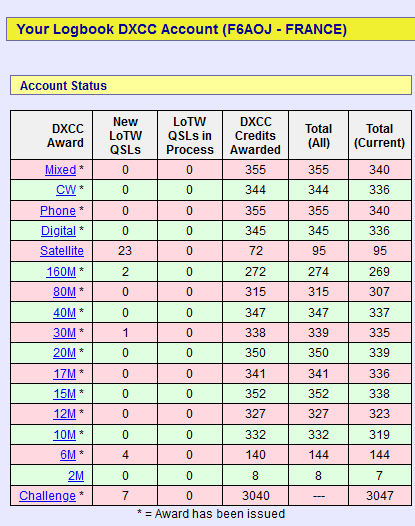The image size is (415, 526).
Task: Open the Mixed award link
Action: [x=60, y=170]
